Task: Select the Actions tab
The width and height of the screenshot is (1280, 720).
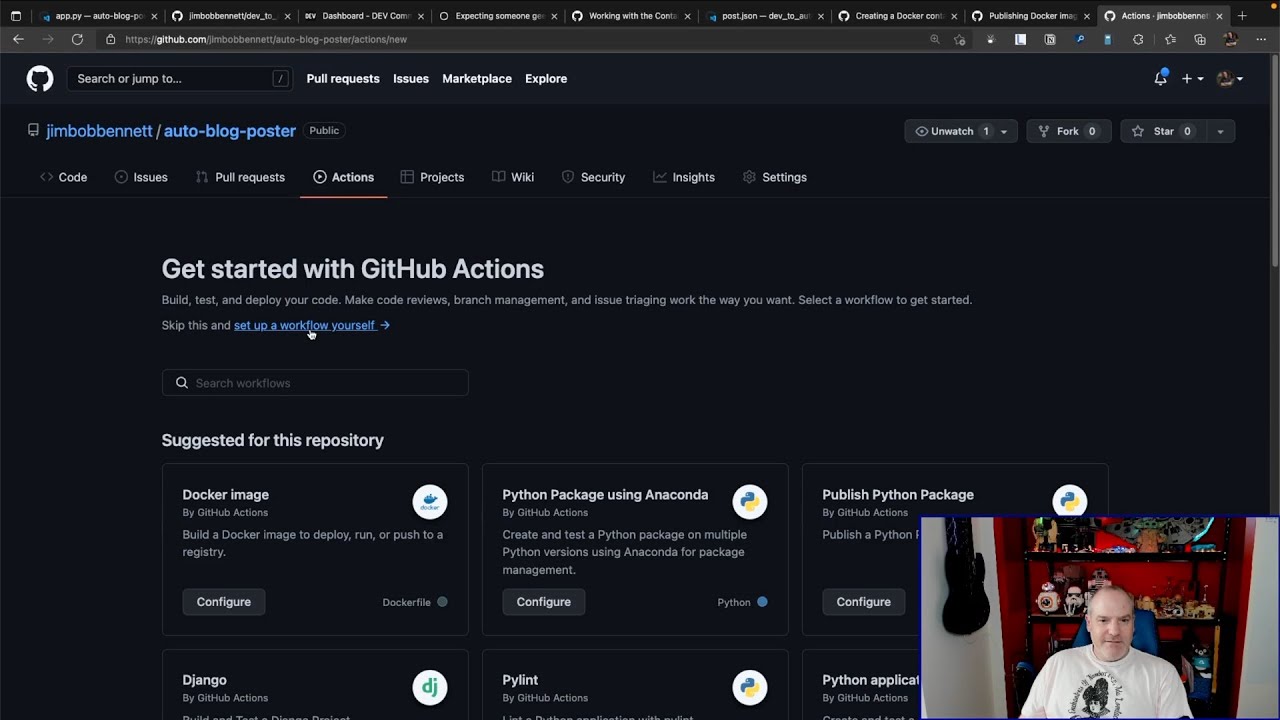Action: tap(343, 177)
